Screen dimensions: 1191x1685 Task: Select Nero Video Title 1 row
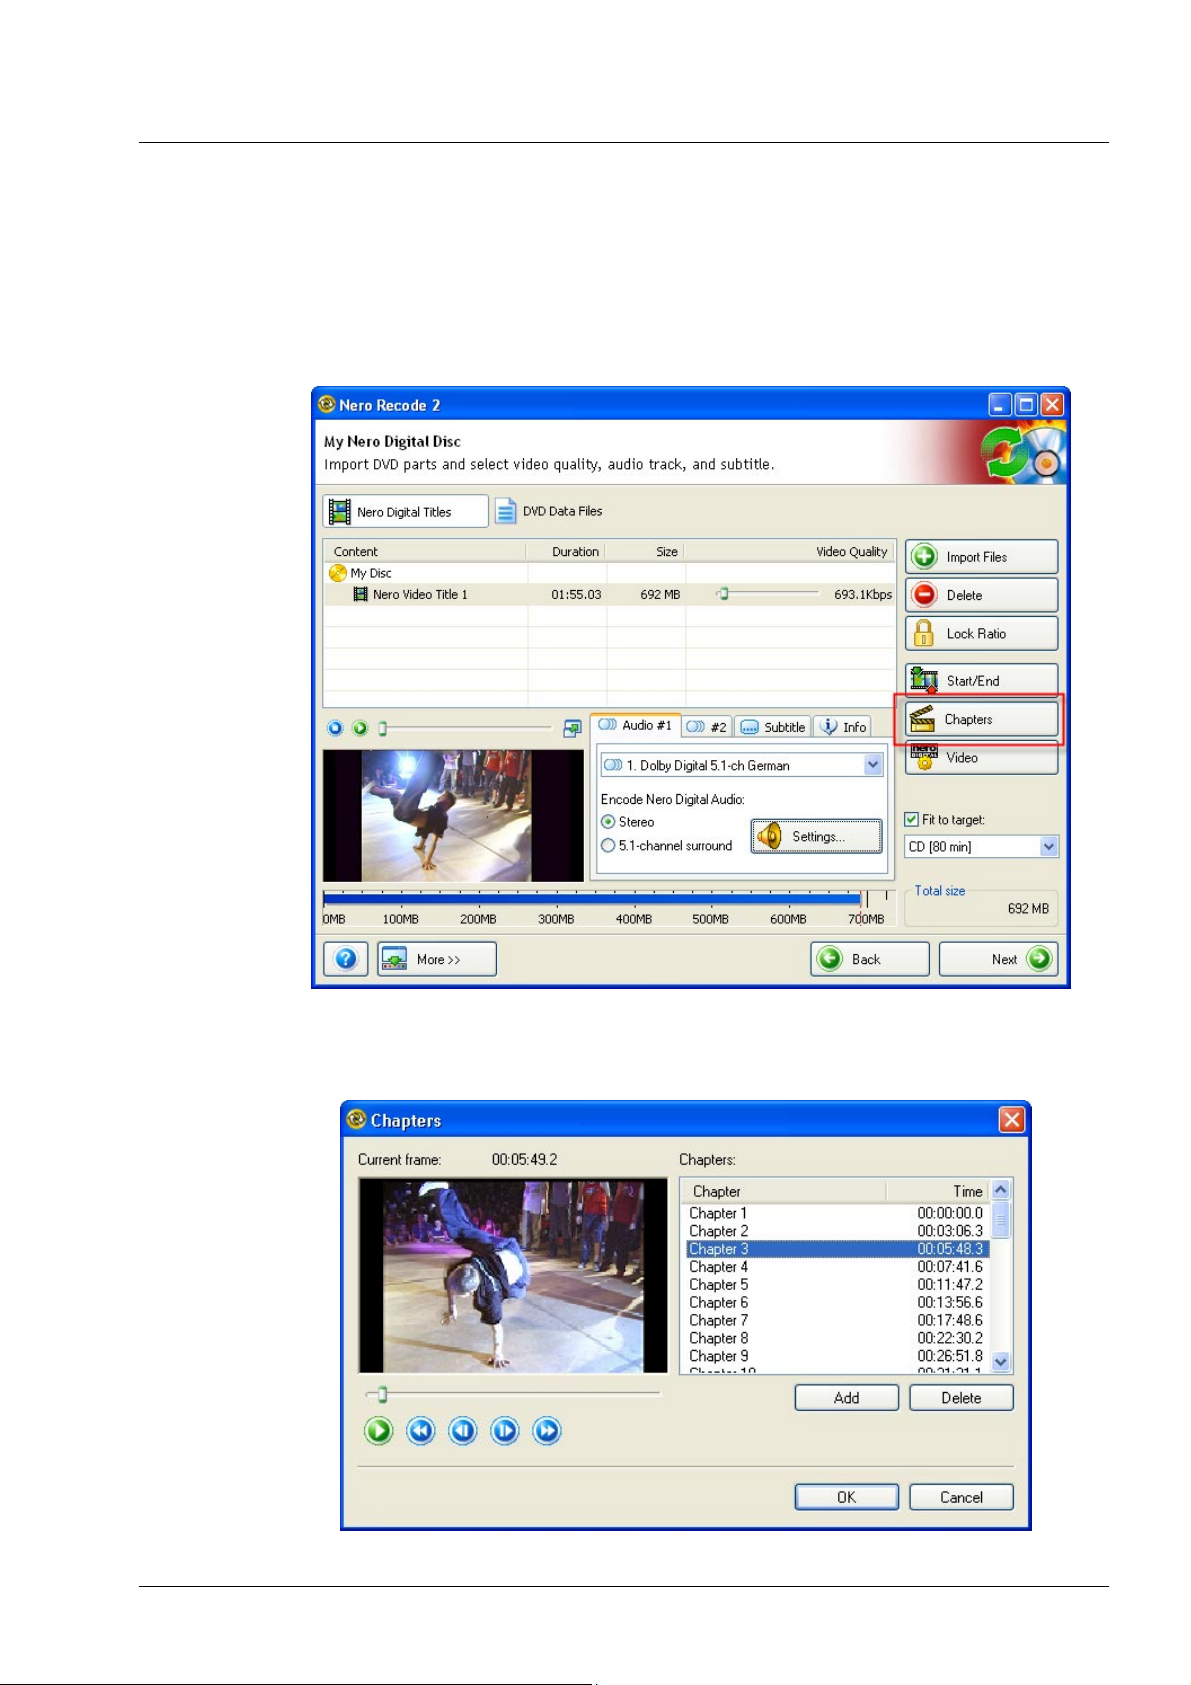pos(609,594)
